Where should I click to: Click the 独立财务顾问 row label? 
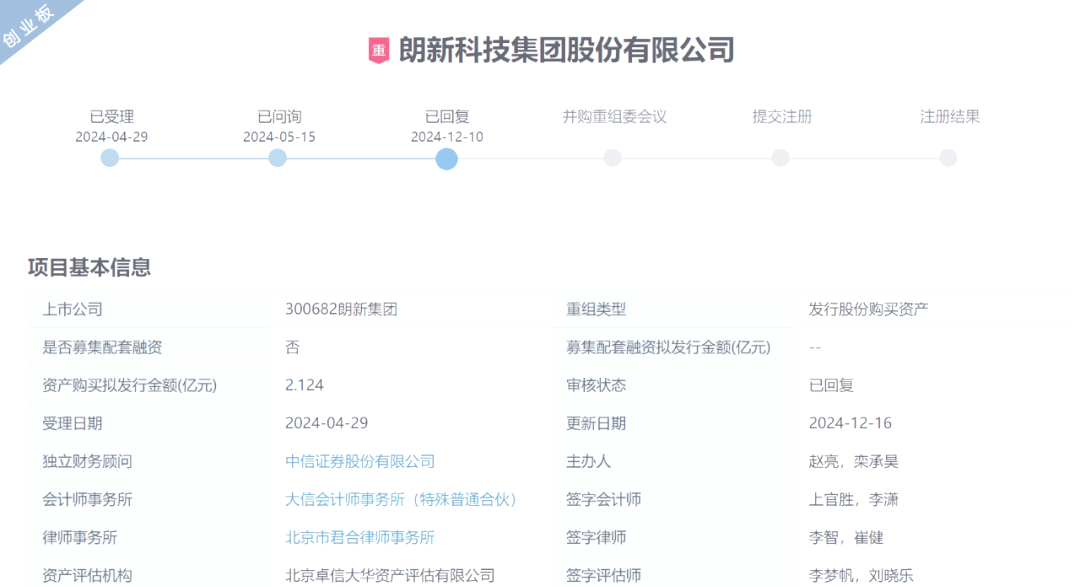click(x=87, y=461)
